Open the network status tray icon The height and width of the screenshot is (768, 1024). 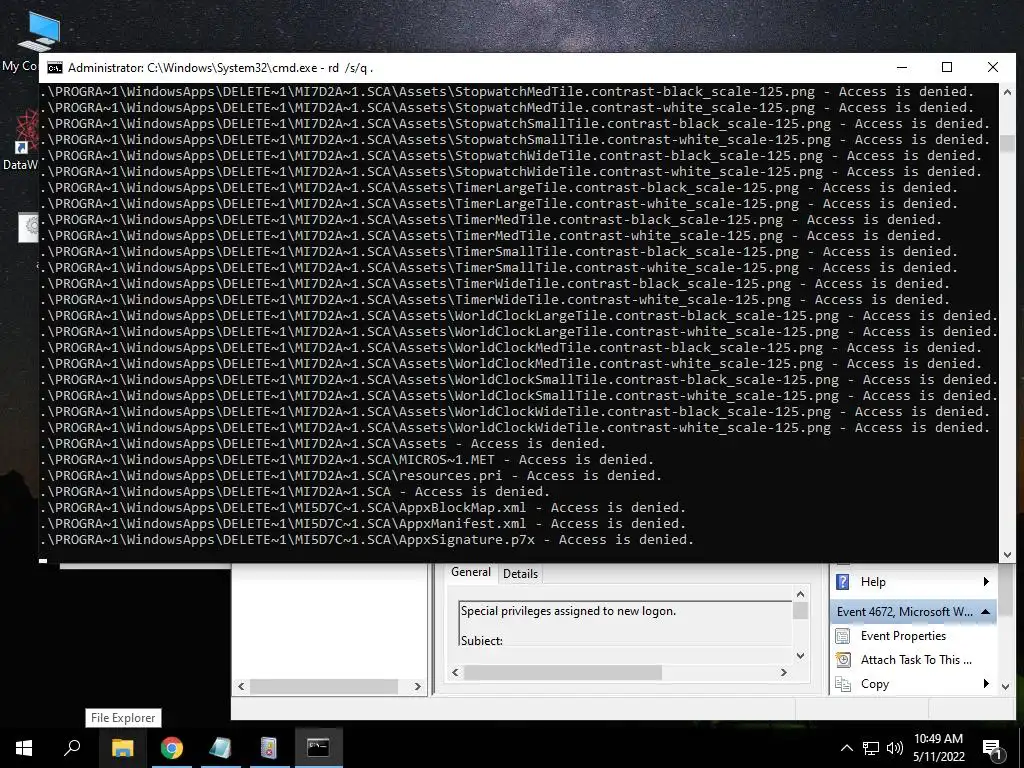871,748
